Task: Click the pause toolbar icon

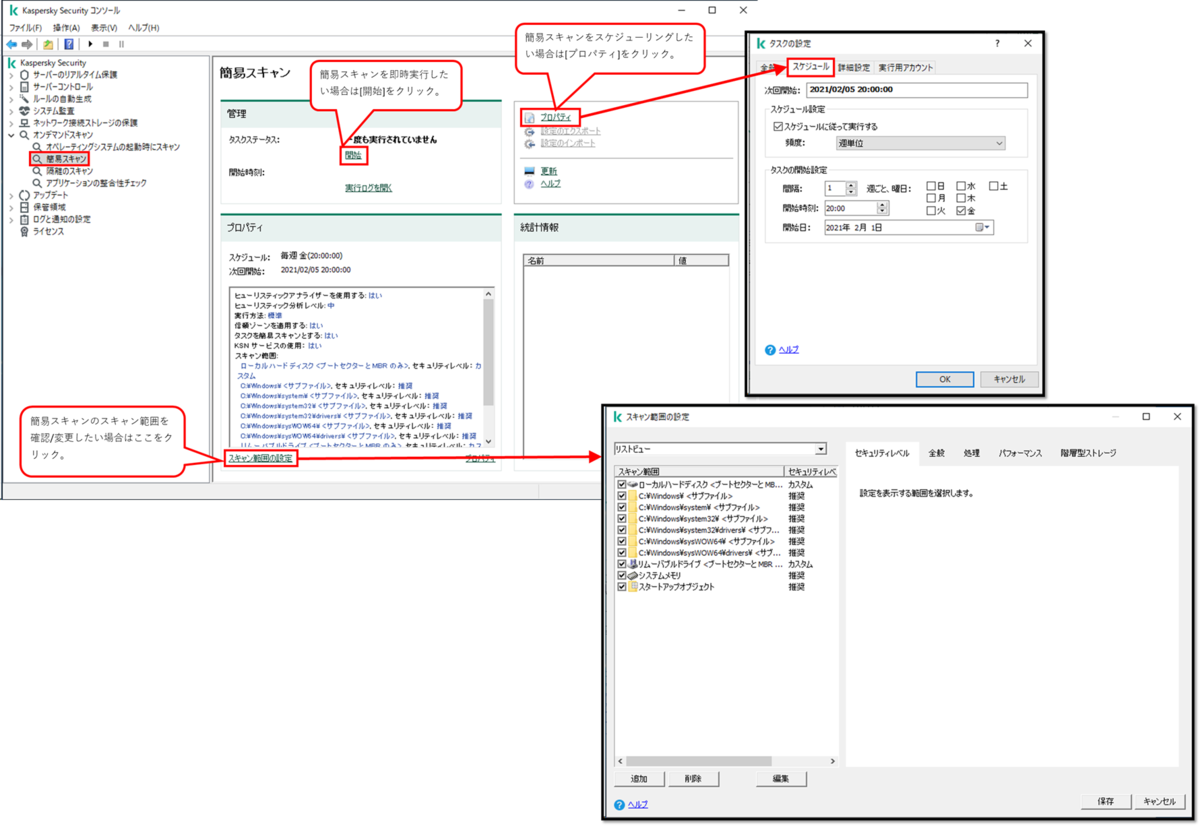Action: (x=121, y=44)
